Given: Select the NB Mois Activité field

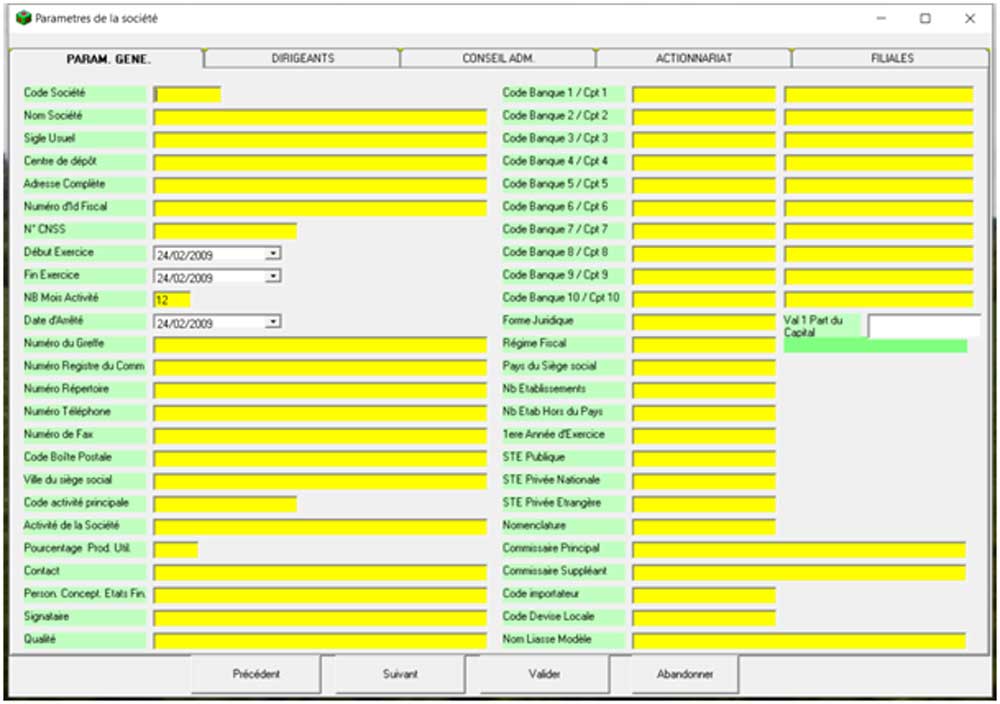Looking at the screenshot, I should click(x=171, y=299).
